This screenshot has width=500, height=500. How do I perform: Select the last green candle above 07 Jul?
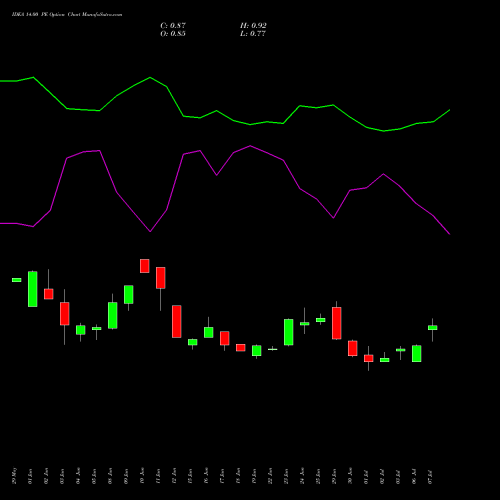click(x=433, y=328)
